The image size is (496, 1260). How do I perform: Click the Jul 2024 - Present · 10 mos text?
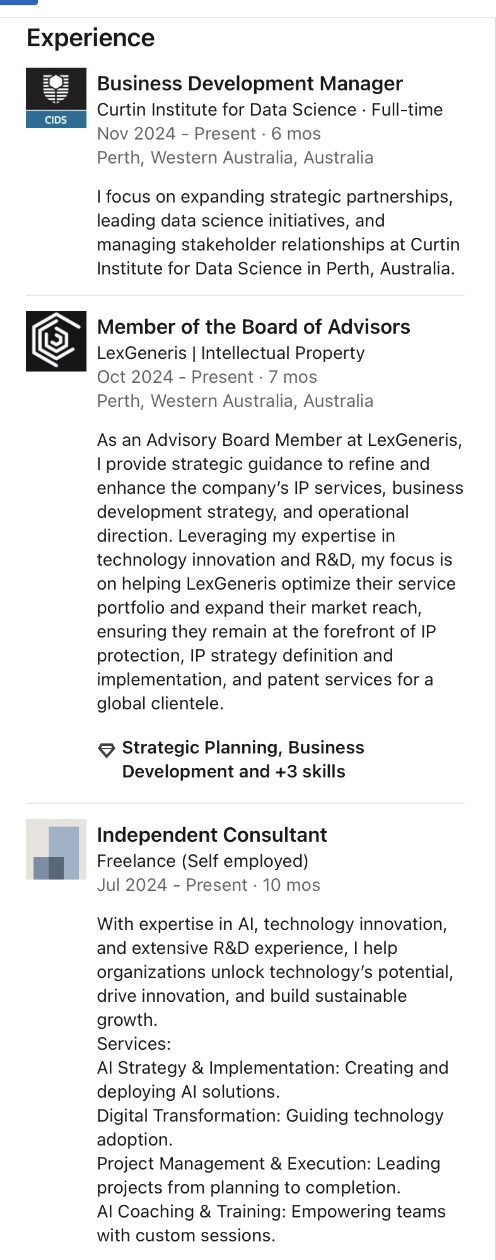(209, 885)
